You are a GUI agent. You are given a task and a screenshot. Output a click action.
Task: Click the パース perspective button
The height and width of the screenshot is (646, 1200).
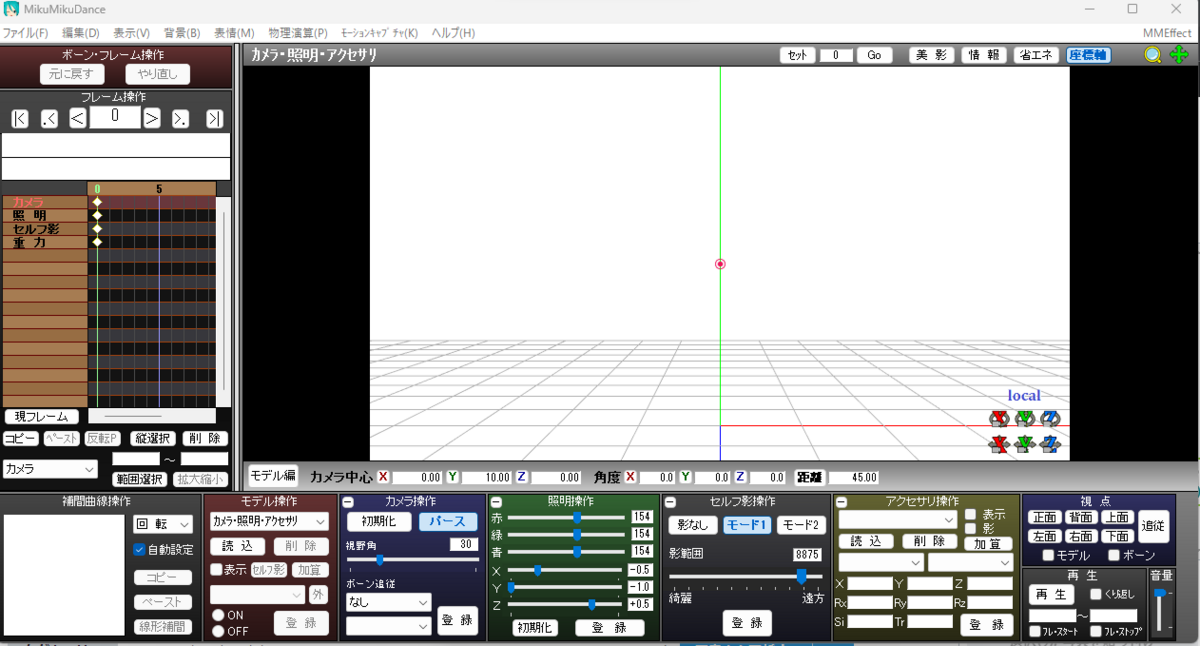[448, 522]
